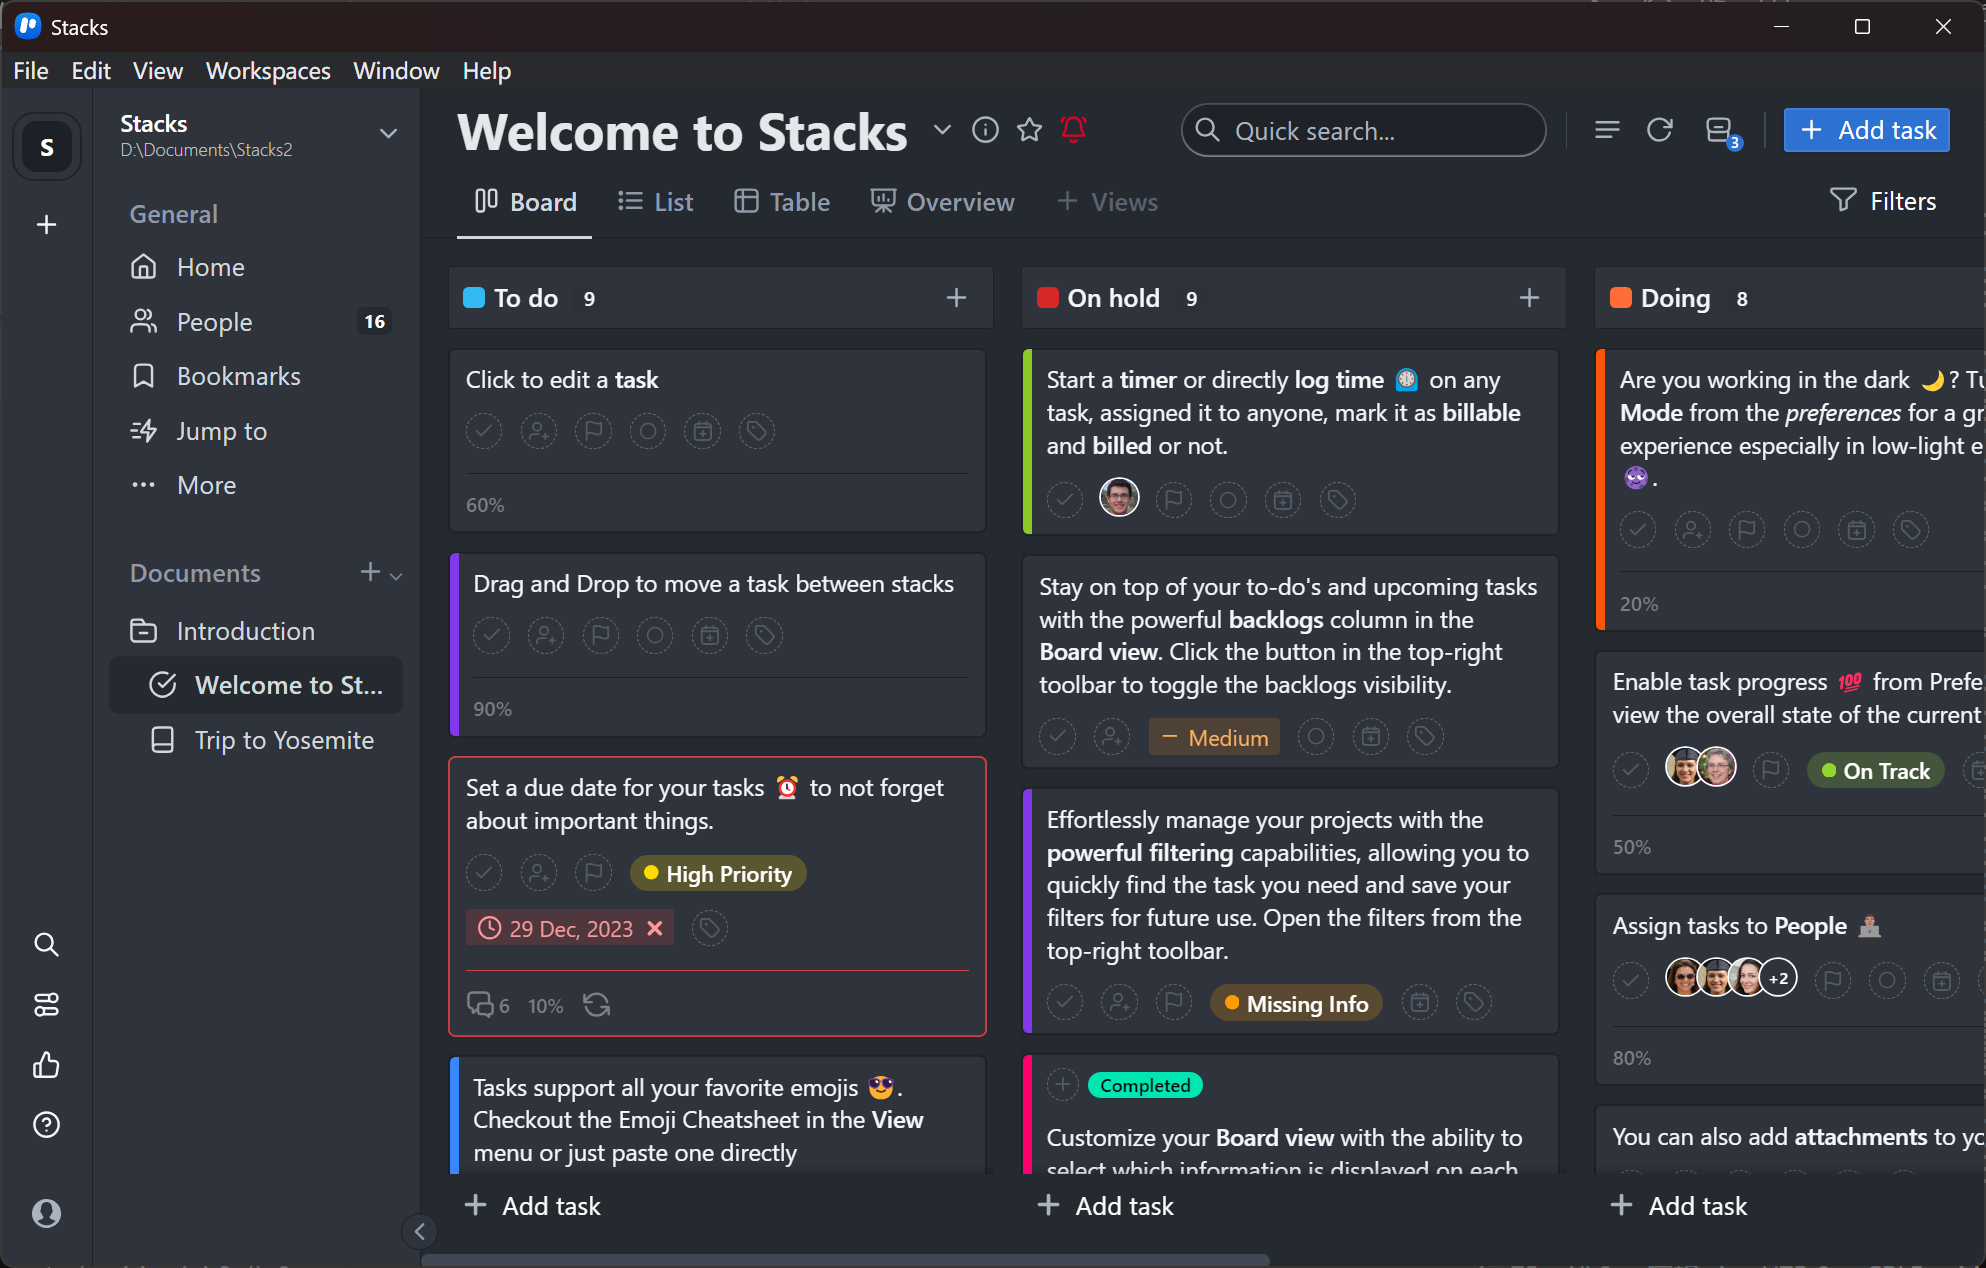Open the text alignment menu icon in toolbar

1607,130
